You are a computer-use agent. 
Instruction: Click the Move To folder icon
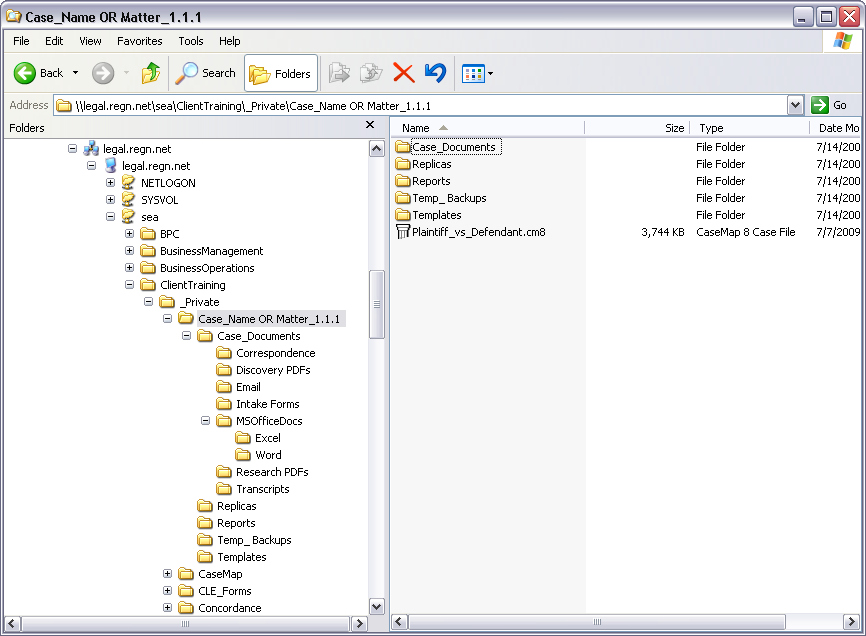click(340, 73)
